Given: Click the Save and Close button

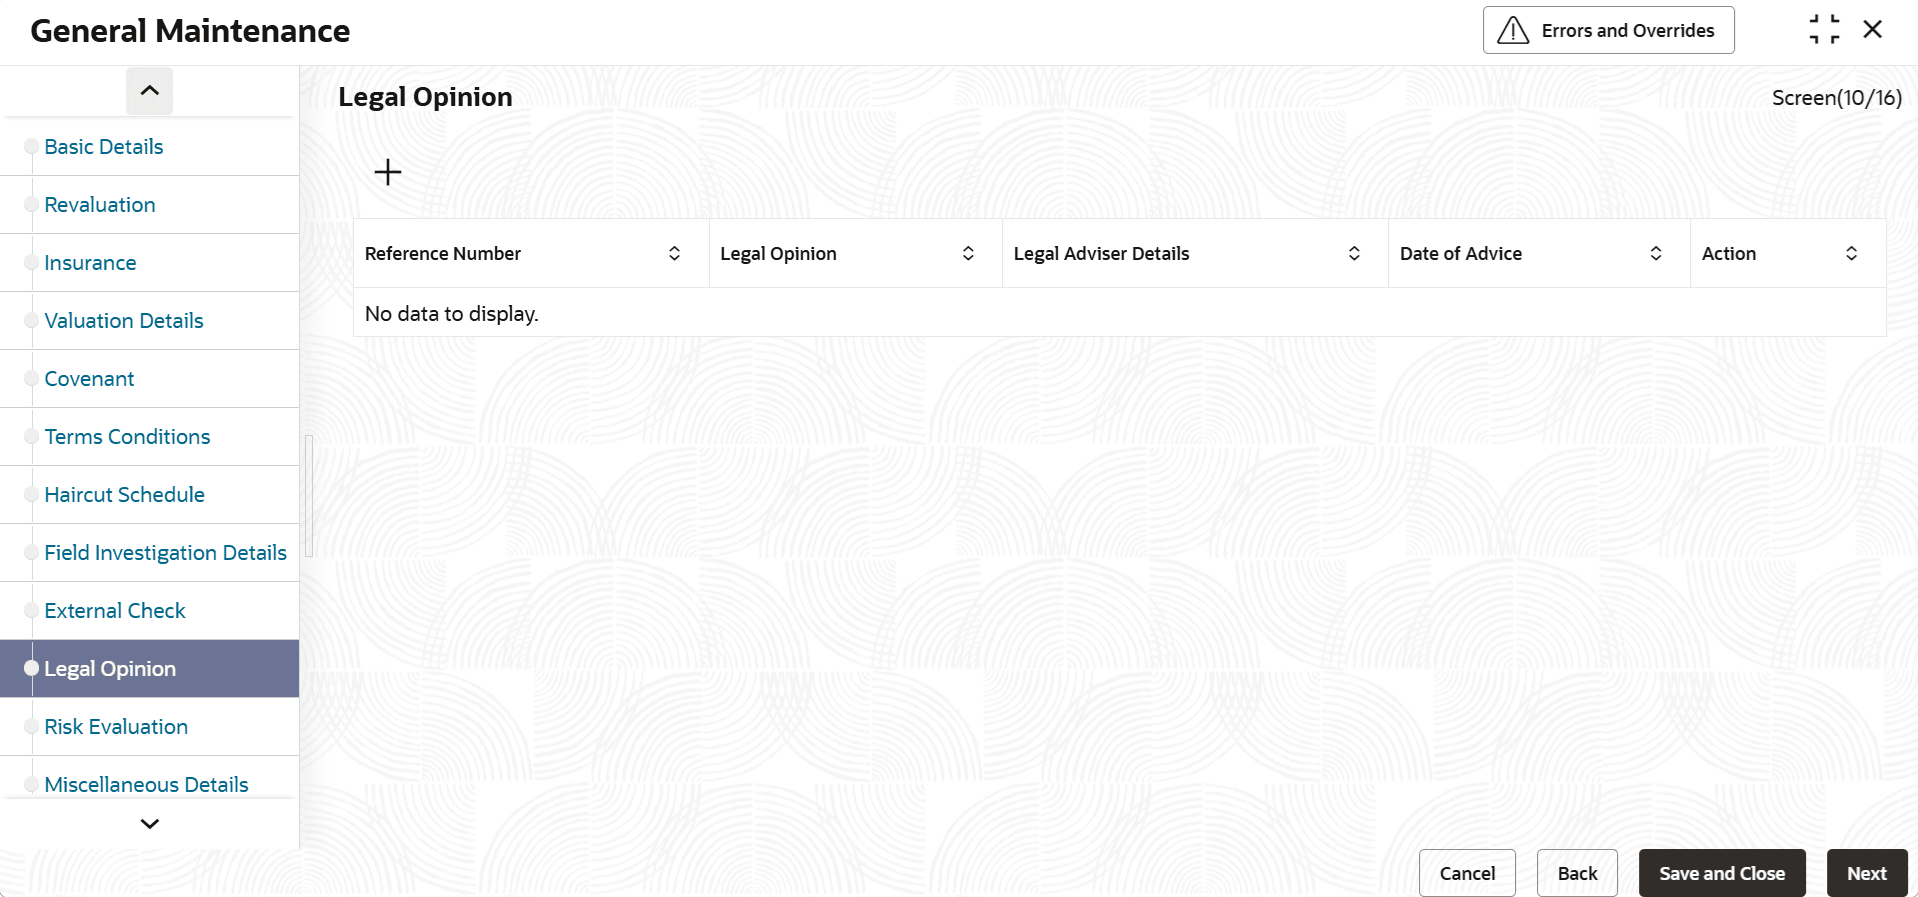Looking at the screenshot, I should pos(1722,873).
